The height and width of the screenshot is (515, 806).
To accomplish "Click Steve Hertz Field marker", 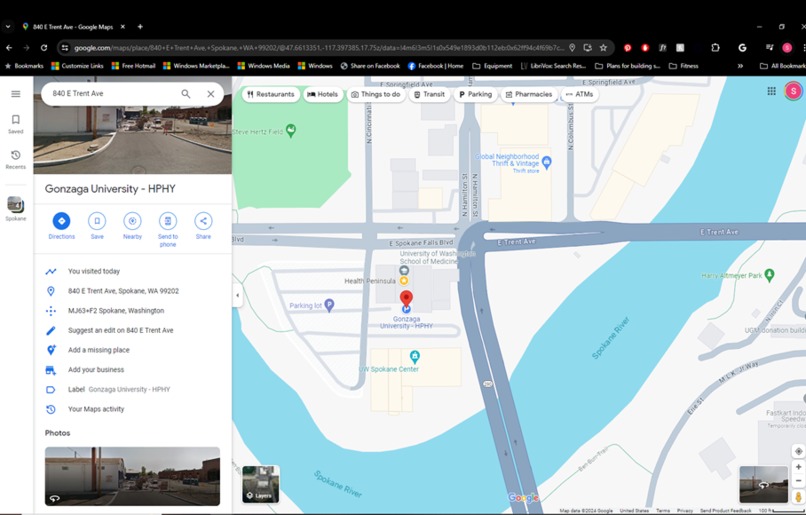I will (x=291, y=131).
